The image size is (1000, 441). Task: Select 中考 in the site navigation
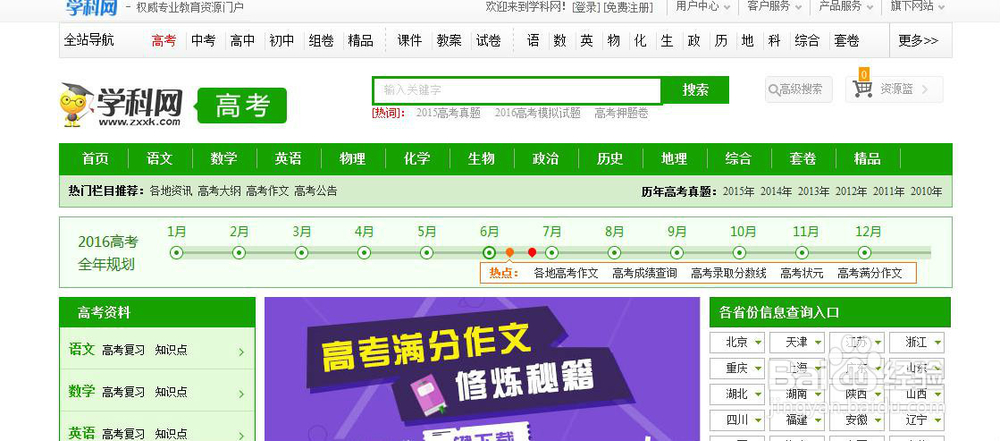[x=203, y=41]
